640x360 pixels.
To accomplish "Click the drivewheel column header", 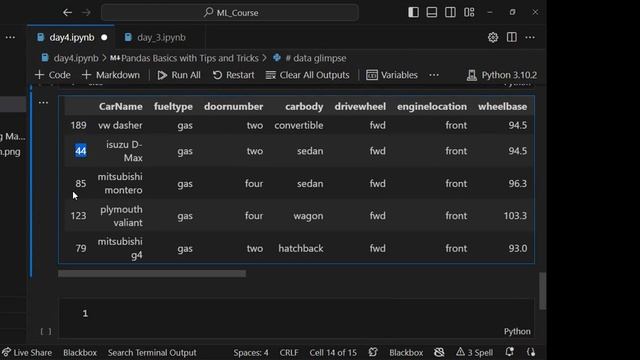I will coord(360,107).
